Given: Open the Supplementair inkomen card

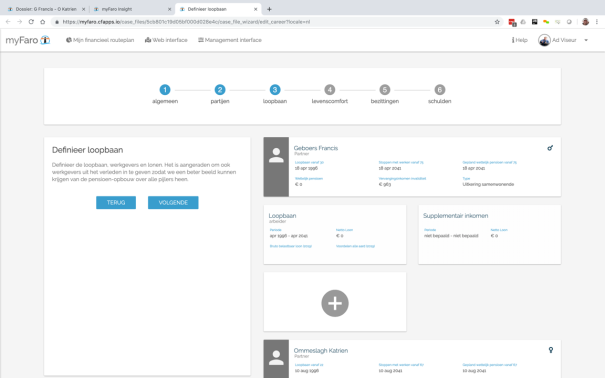Looking at the screenshot, I should (x=490, y=235).
